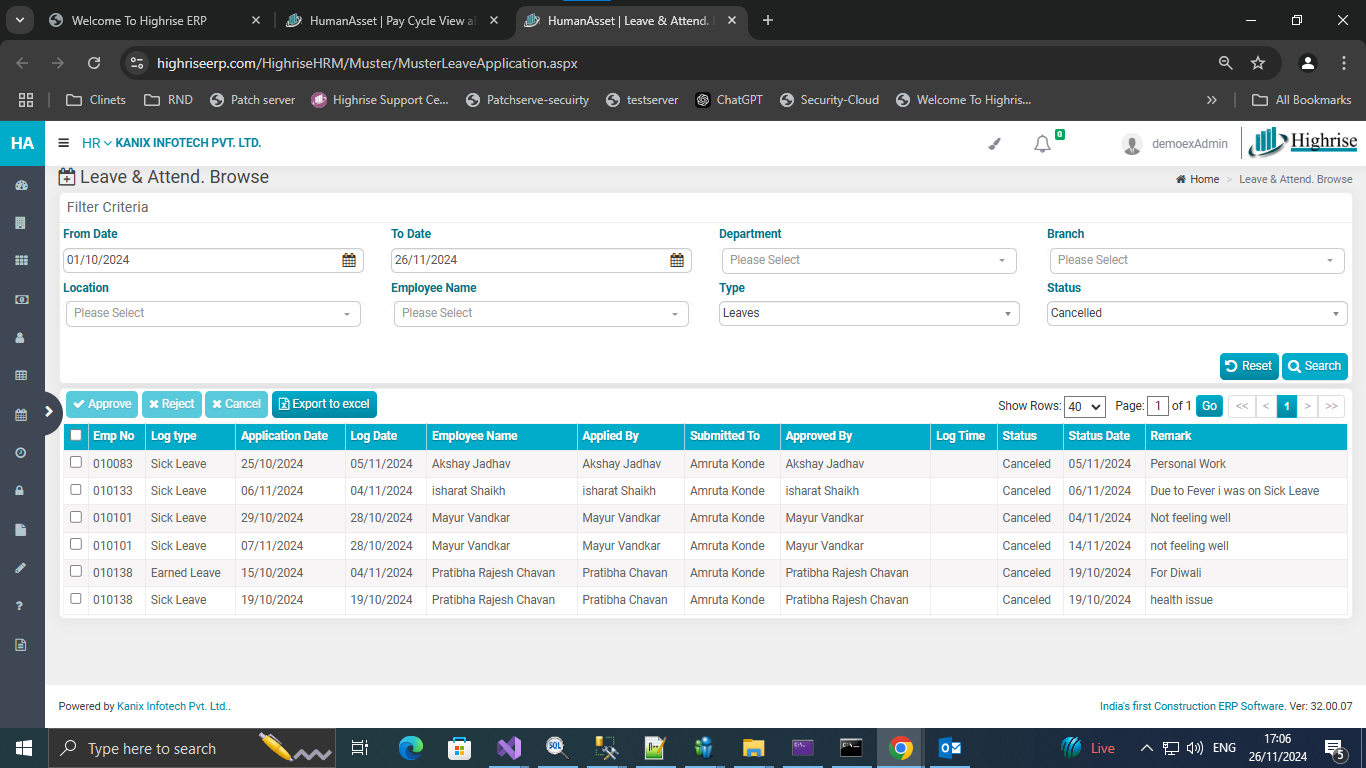This screenshot has height=768, width=1366.
Task: Open Microsoft Edge from the taskbar
Action: point(411,748)
